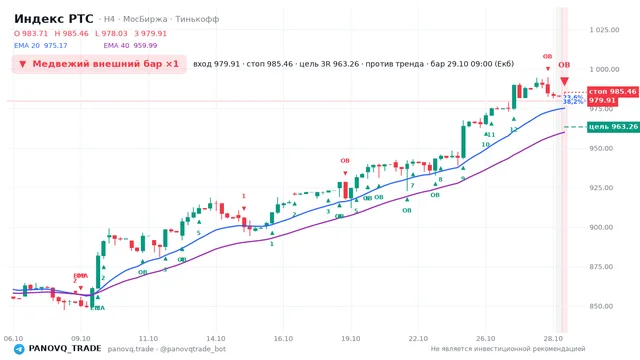The image size is (640, 360).
Task: Click the triangle in the bearish bar badge
Action: [23, 64]
